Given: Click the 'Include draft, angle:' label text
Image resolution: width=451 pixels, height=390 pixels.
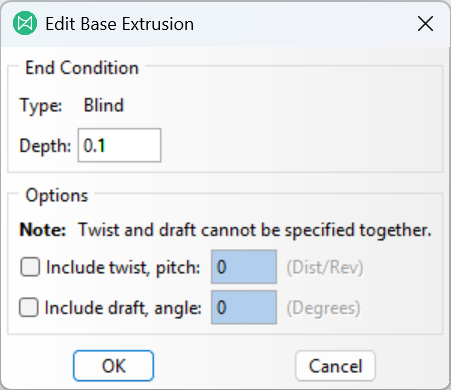Looking at the screenshot, I should [123, 308].
